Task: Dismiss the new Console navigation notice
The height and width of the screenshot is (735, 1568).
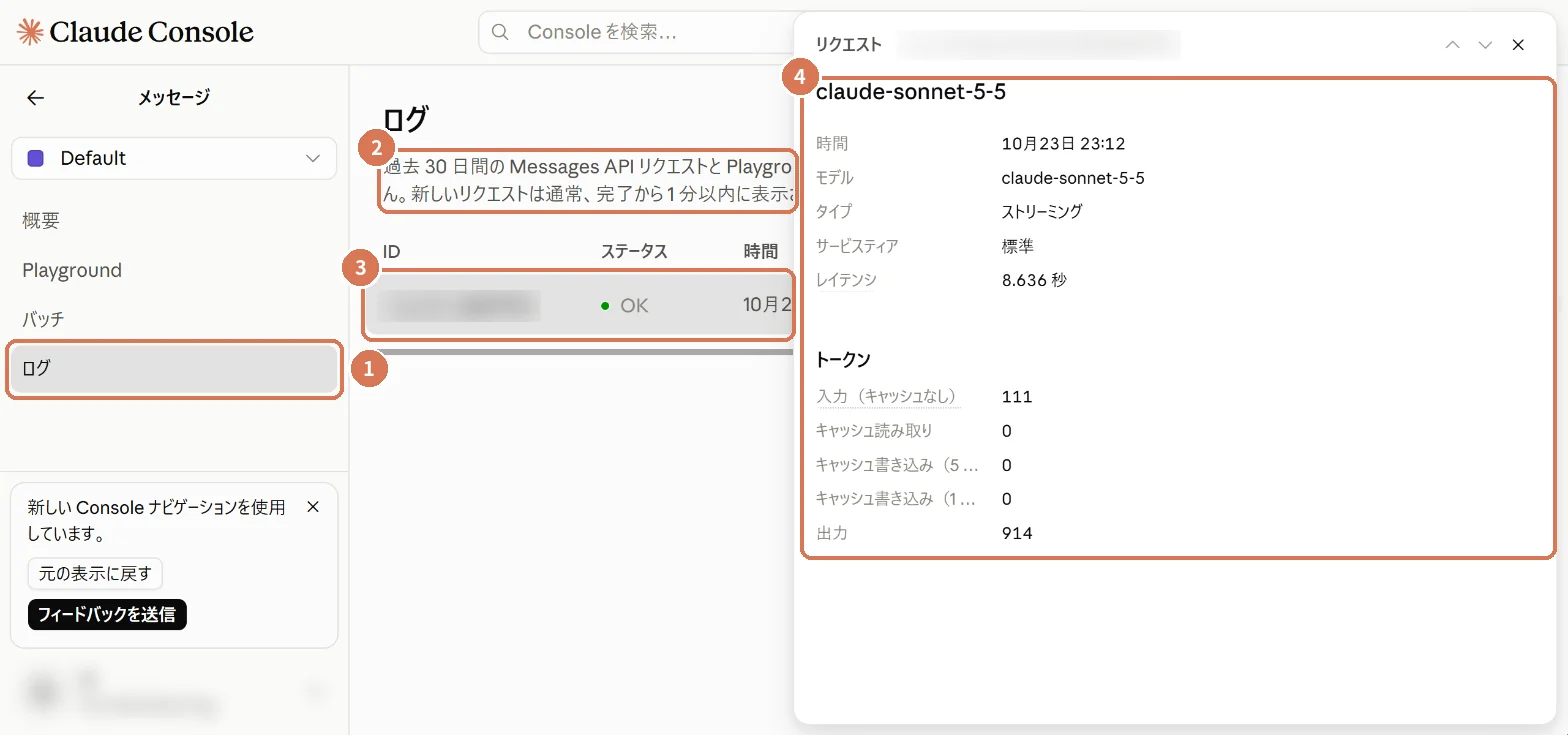Action: (x=313, y=507)
